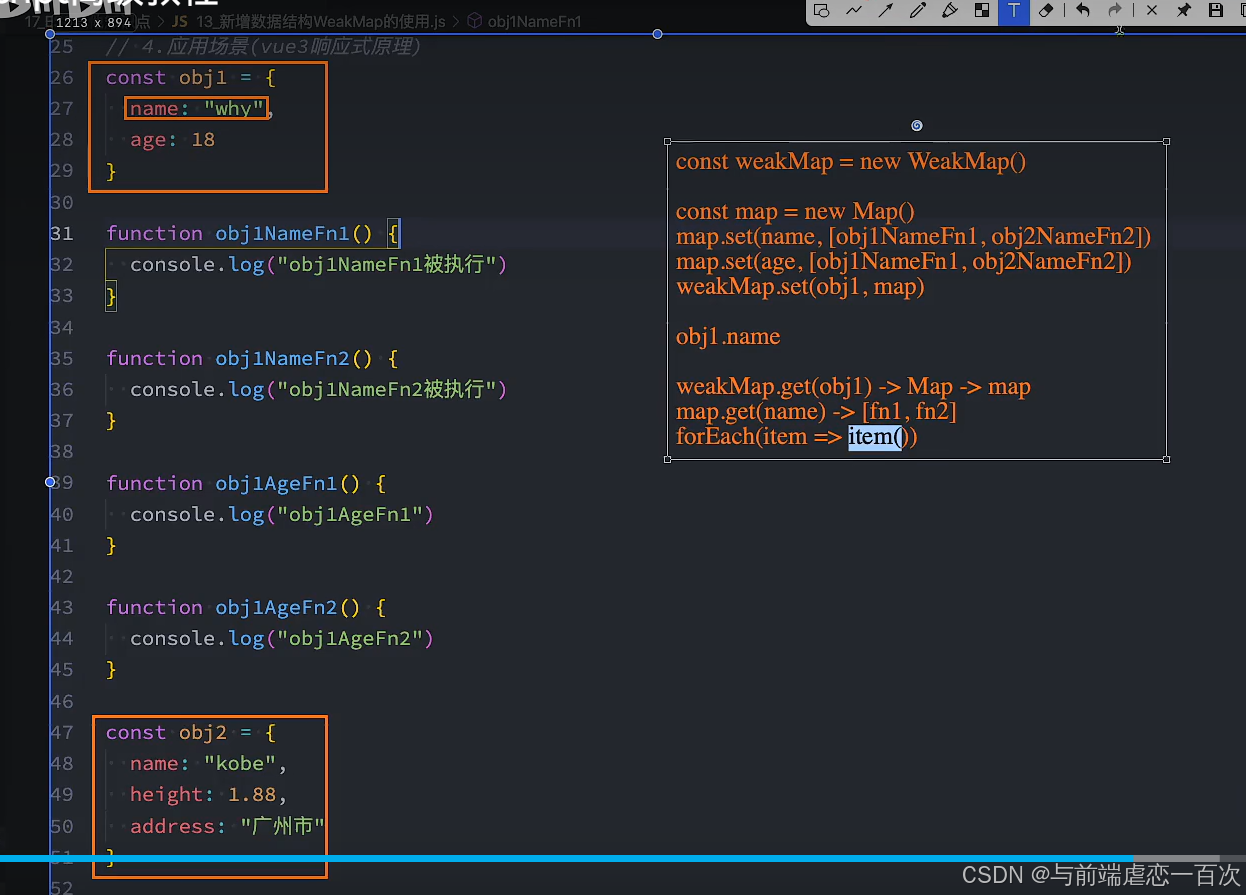This screenshot has width=1246, height=895.
Task: Click line number 39 in gutter
Action: [x=62, y=483]
